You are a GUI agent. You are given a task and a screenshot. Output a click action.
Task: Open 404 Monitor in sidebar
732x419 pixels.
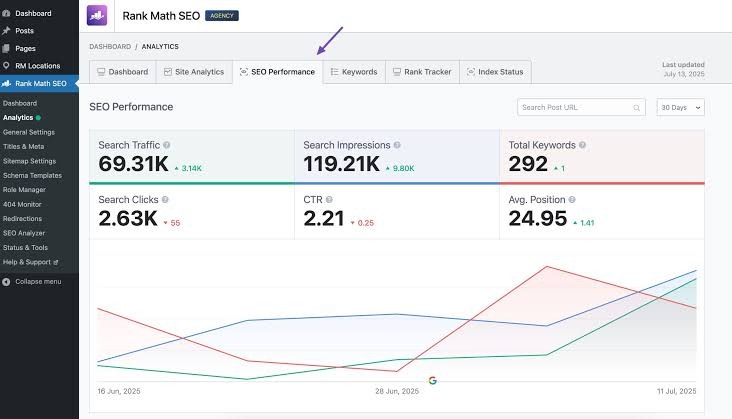(x=22, y=204)
